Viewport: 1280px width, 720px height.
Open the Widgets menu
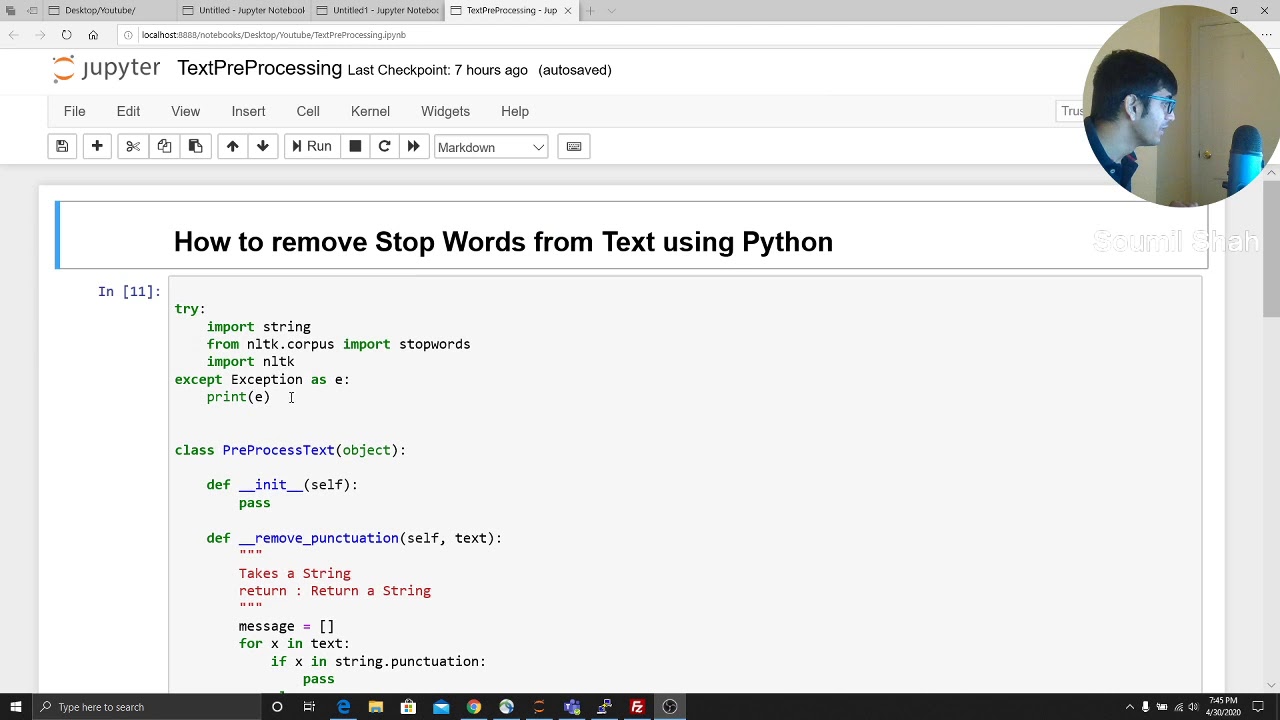point(445,111)
